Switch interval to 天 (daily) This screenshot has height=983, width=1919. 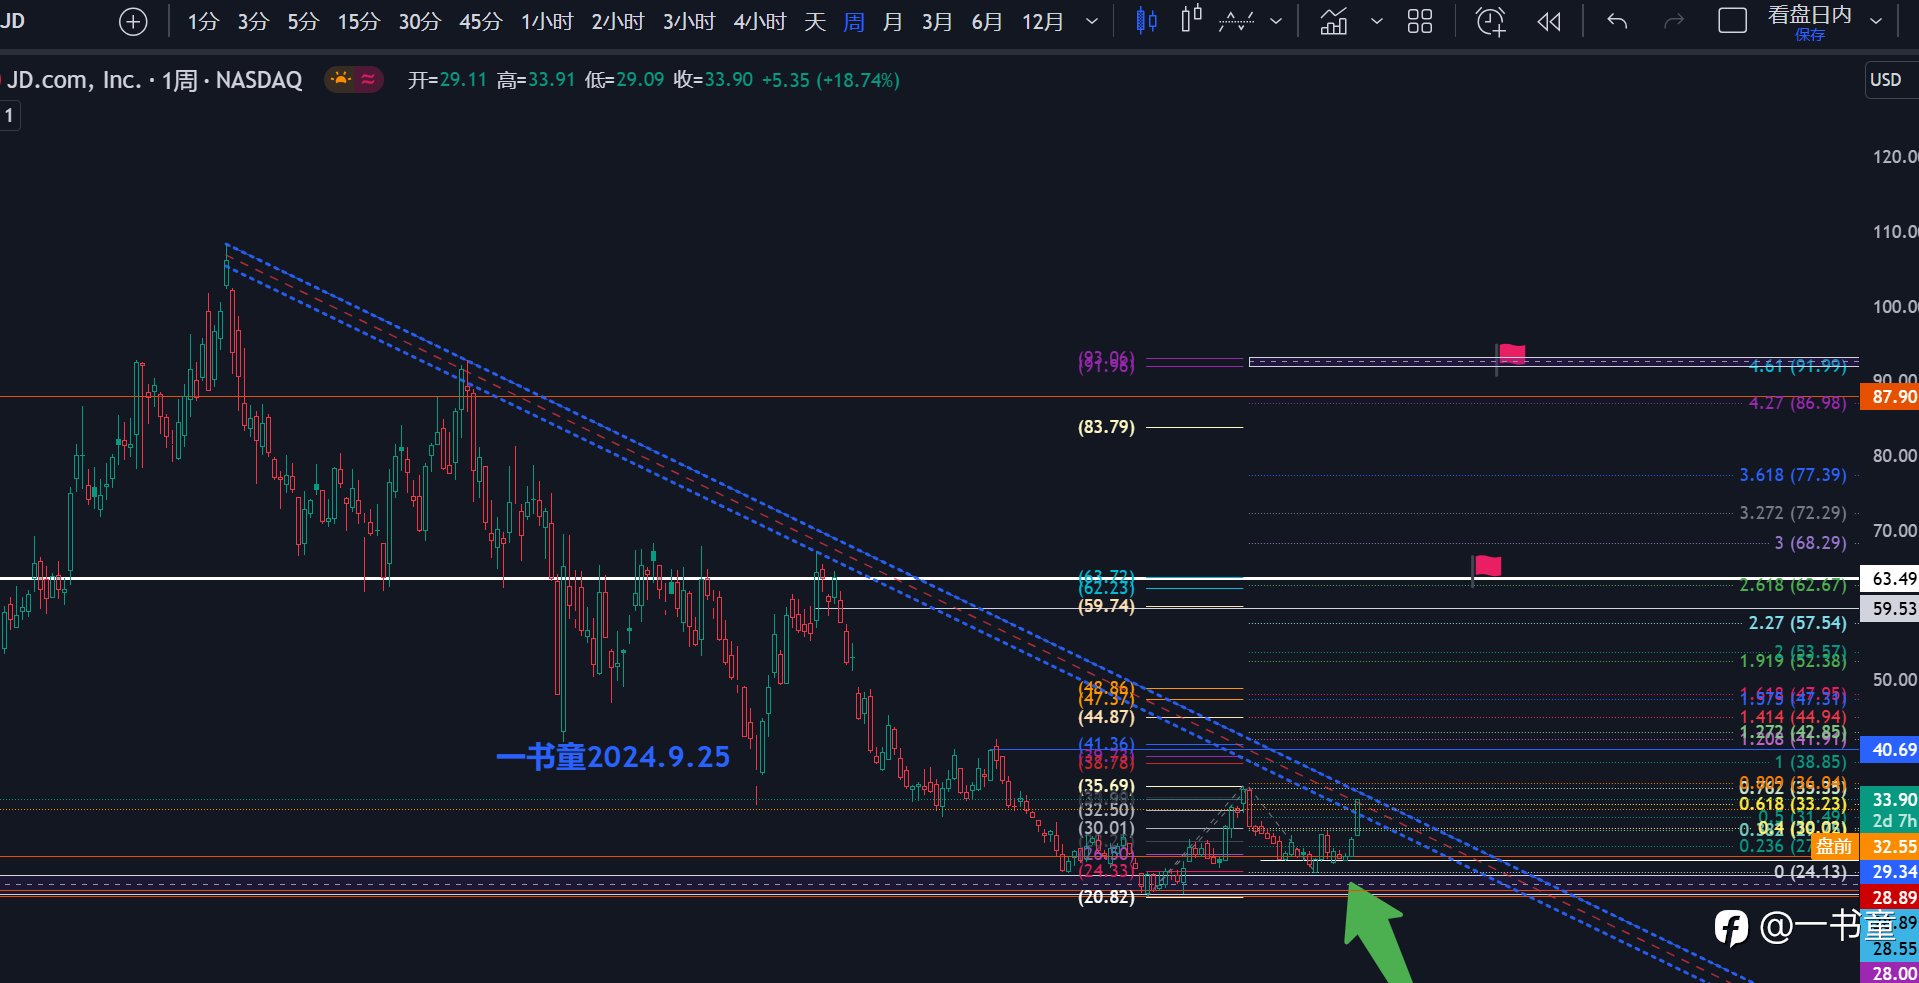tap(815, 21)
